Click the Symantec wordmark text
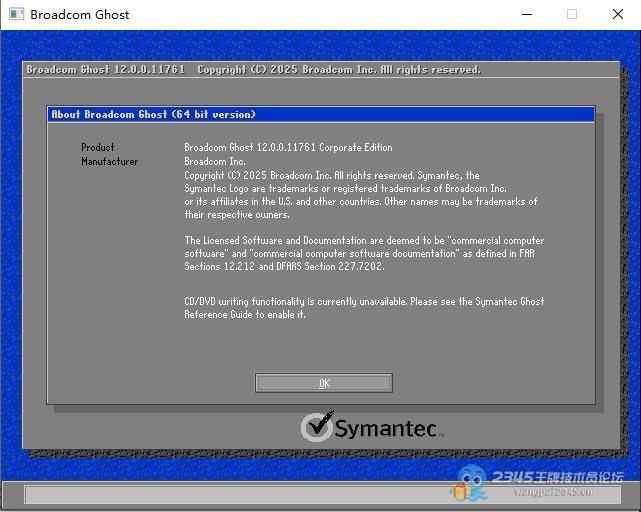The image size is (641, 512). 386,429
